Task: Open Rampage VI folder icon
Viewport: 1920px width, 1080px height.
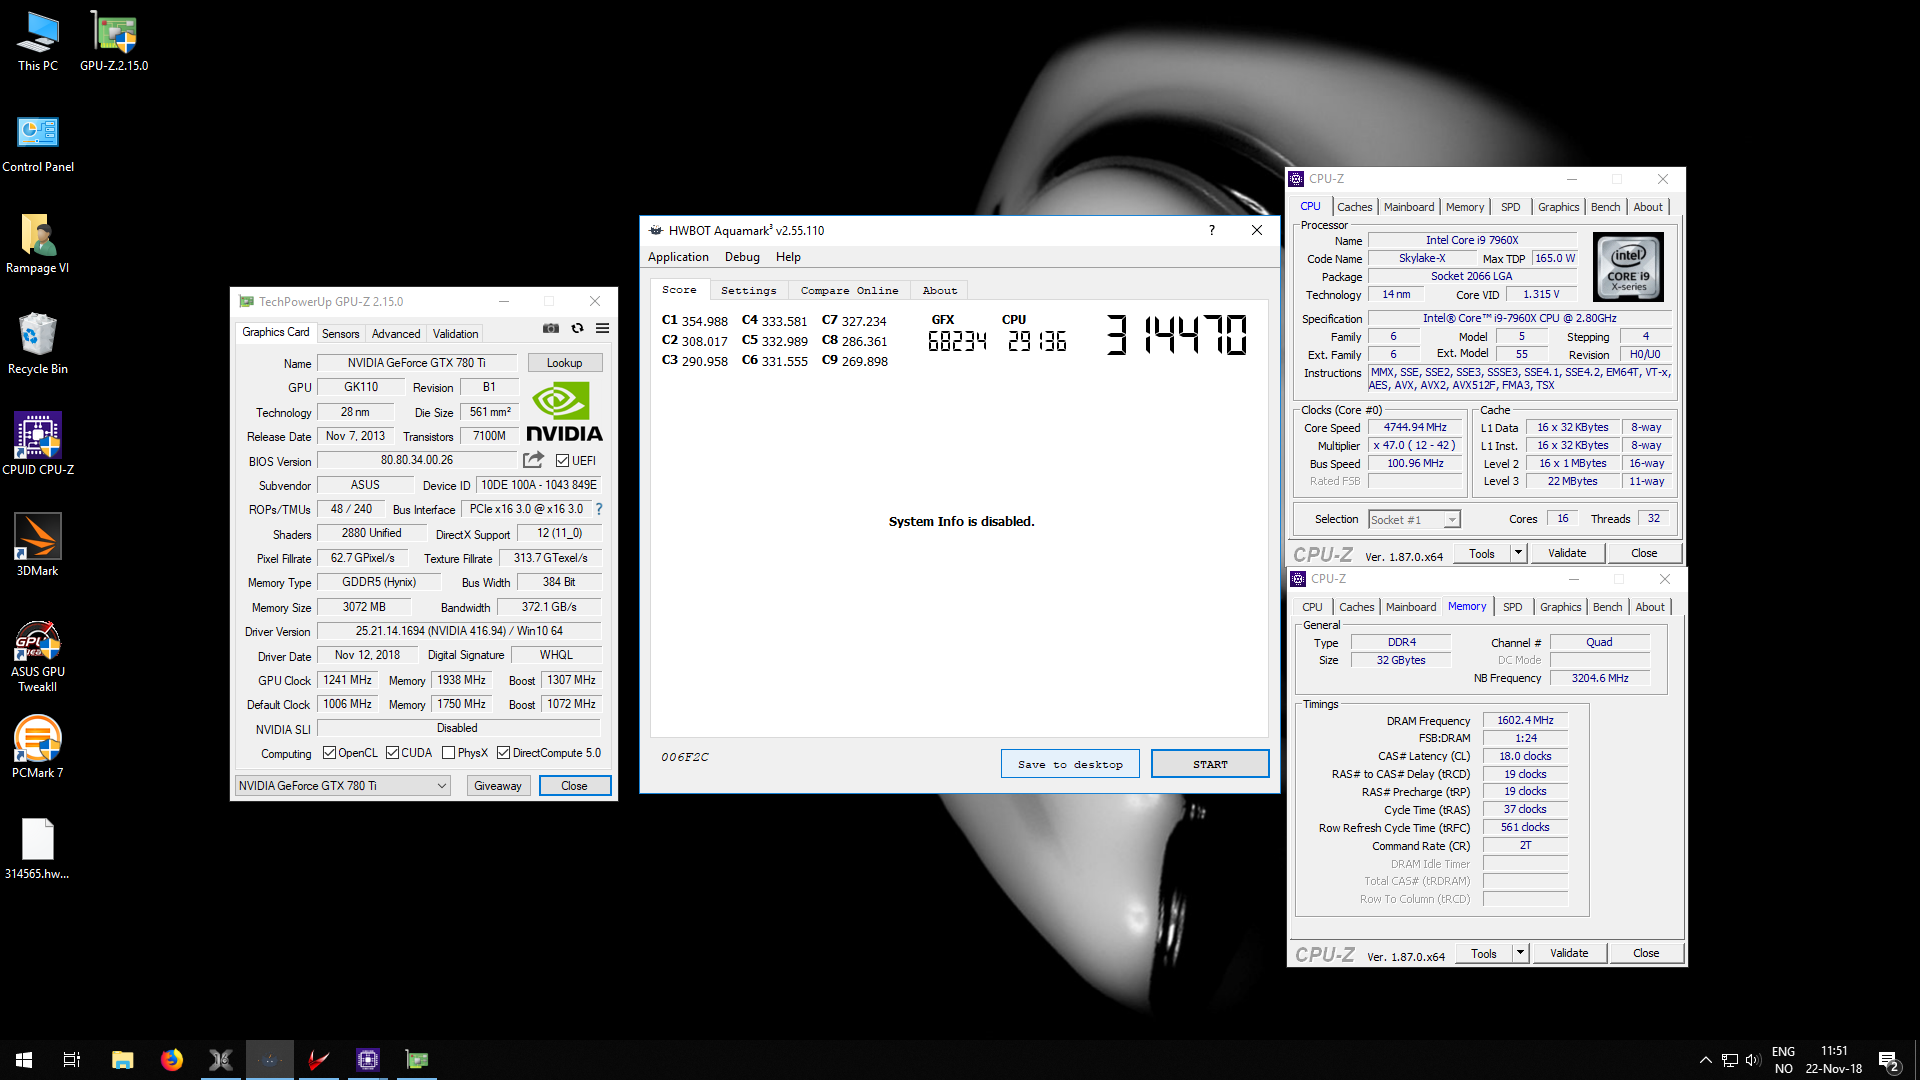Action: (x=38, y=244)
